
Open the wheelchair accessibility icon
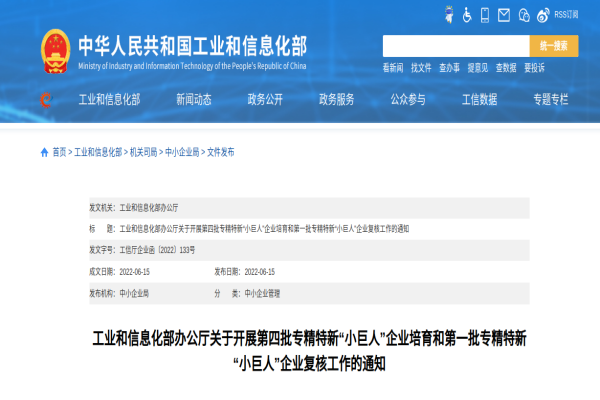467,15
